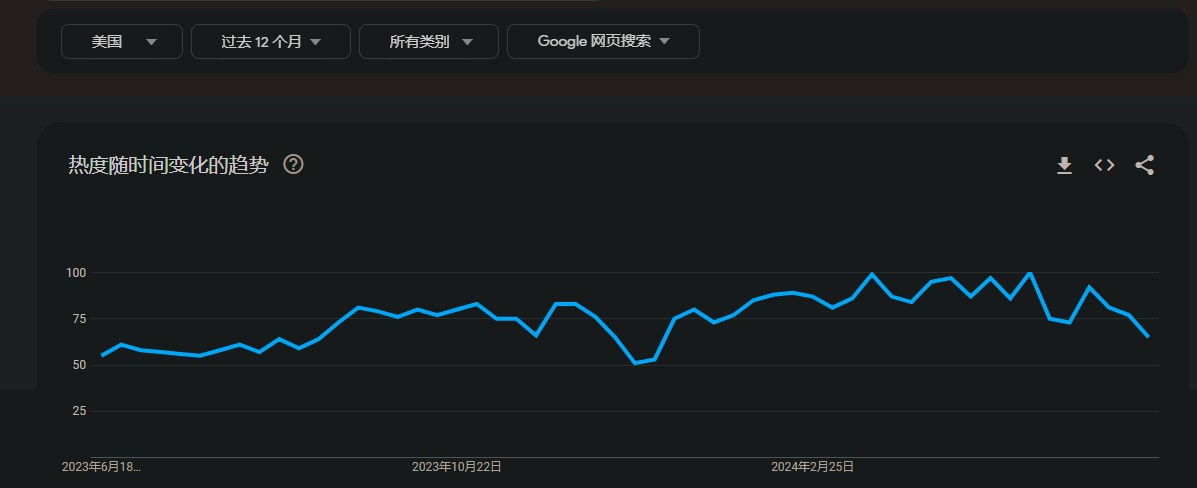Share the interest over time chart

[1145, 165]
